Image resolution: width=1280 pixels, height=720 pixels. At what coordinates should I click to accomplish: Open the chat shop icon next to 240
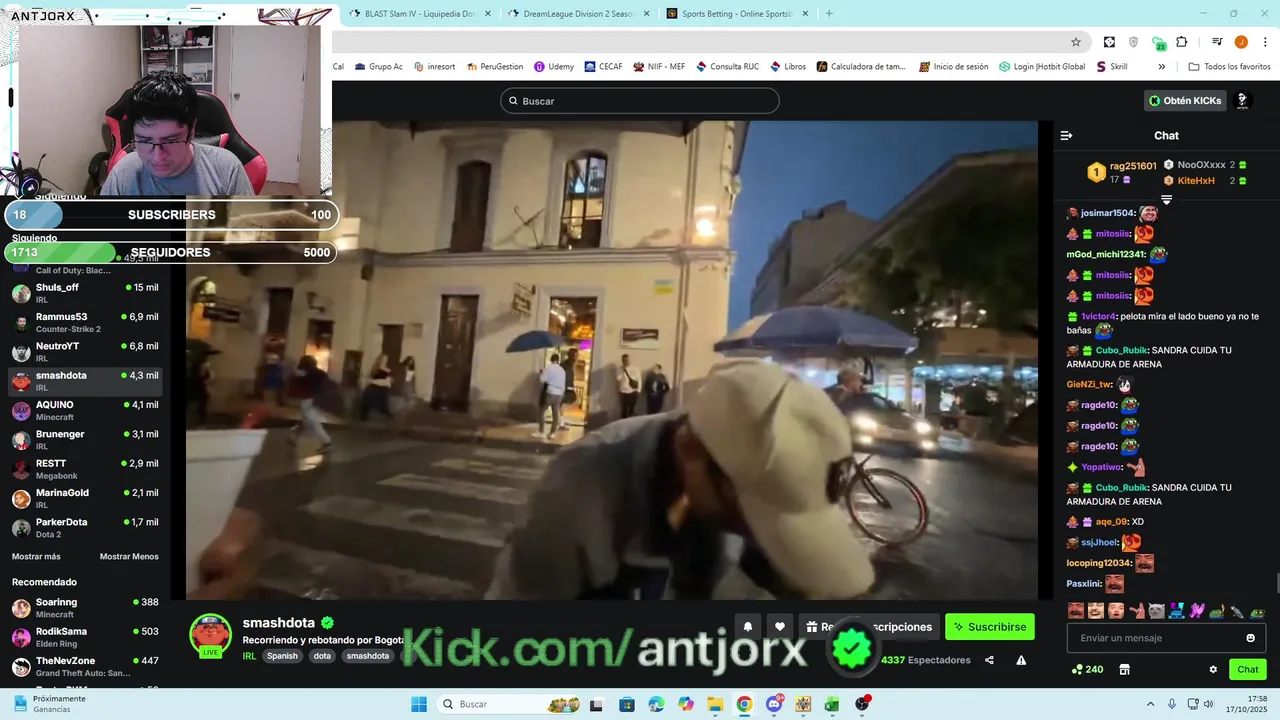click(x=1124, y=670)
